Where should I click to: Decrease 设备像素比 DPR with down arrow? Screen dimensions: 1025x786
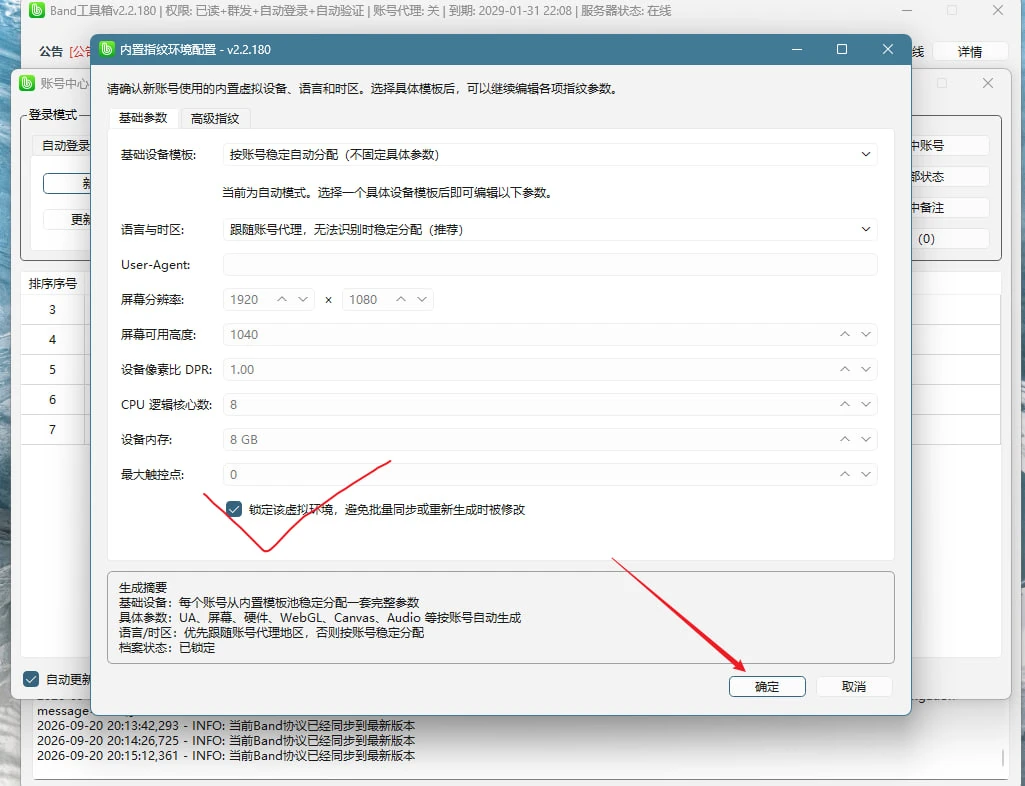(865, 369)
